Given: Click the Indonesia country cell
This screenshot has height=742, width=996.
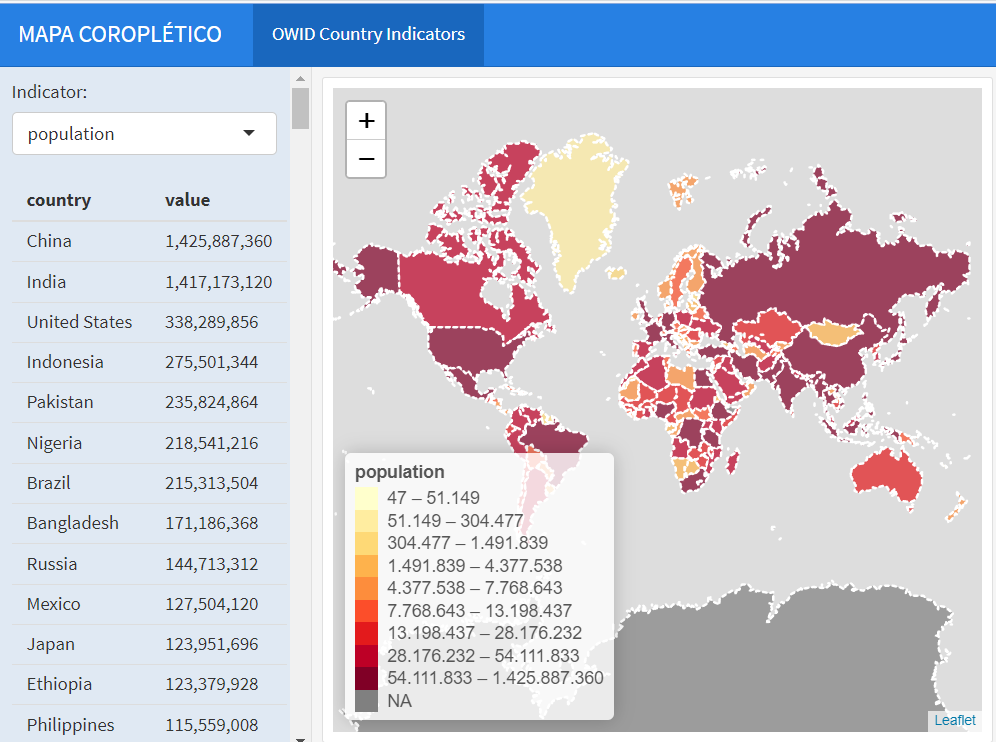Looking at the screenshot, I should coord(65,362).
